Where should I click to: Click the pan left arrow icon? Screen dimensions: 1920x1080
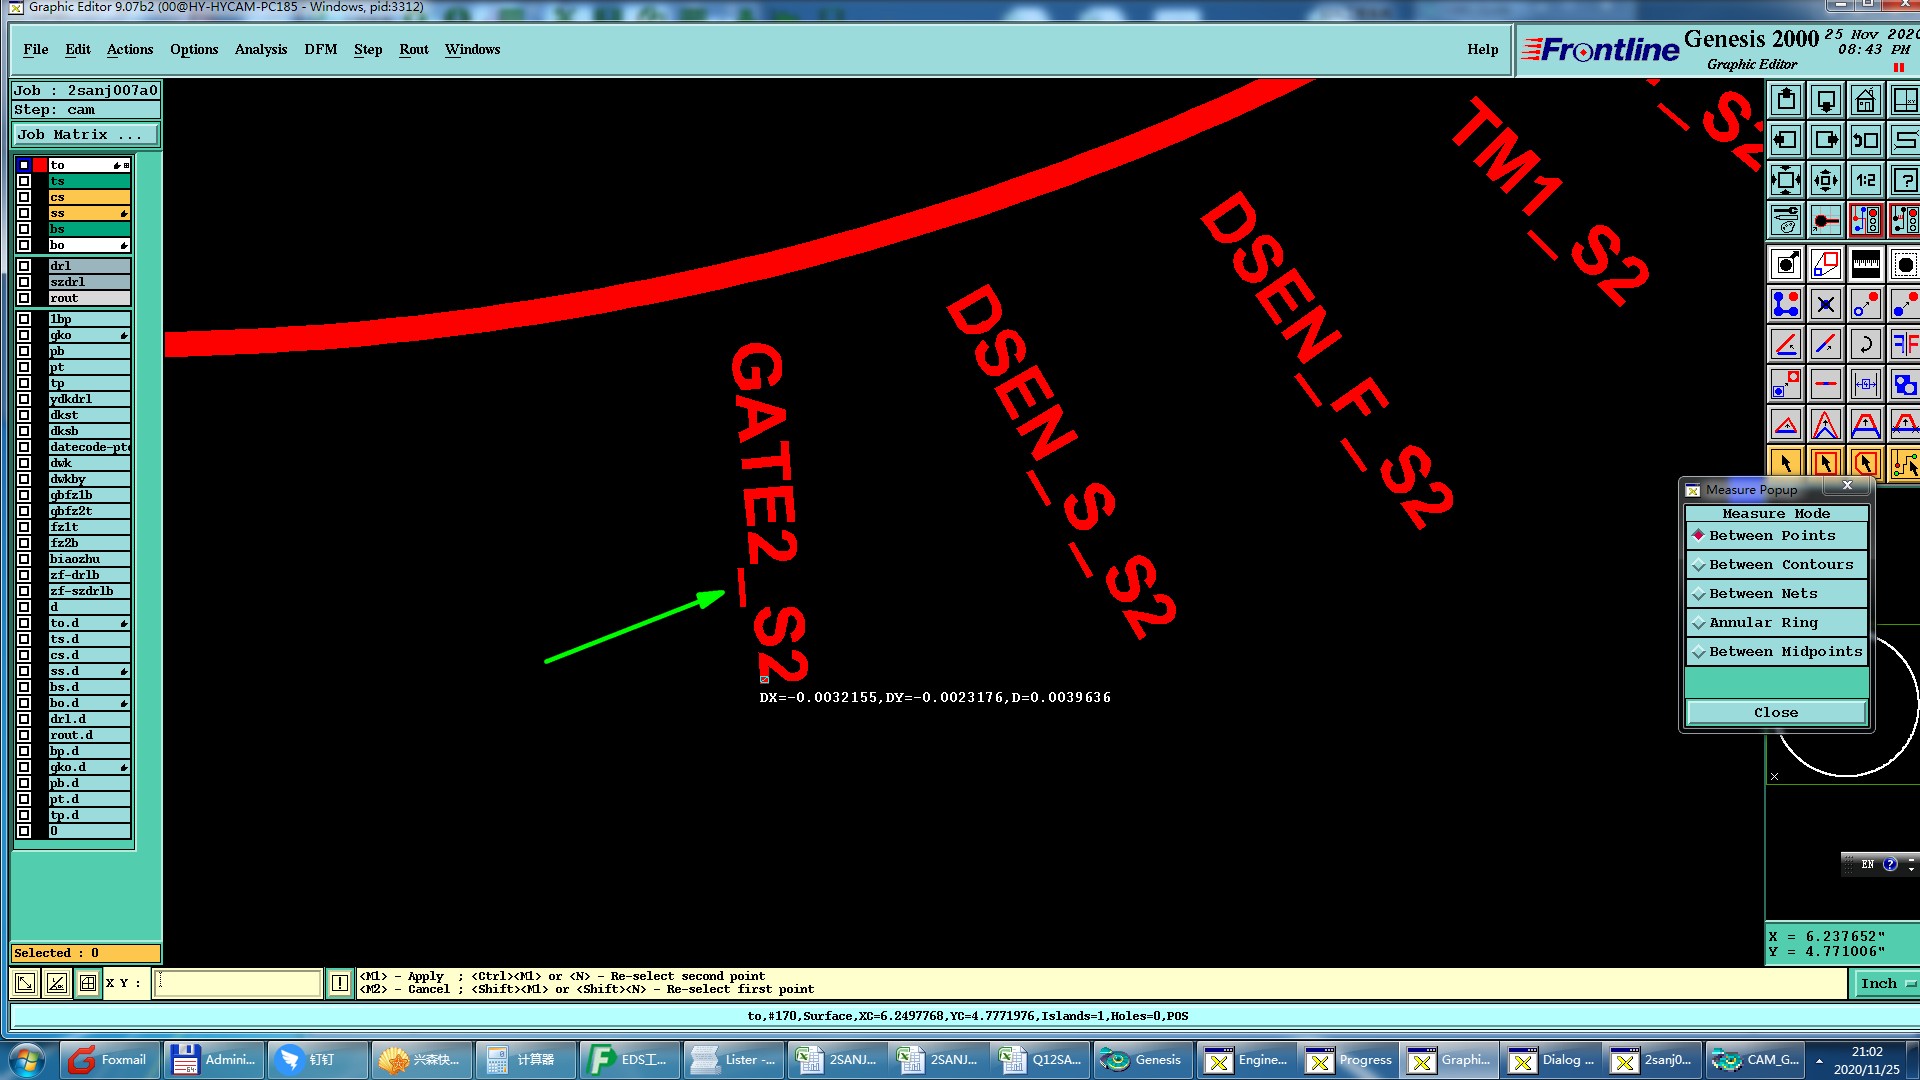(1786, 141)
